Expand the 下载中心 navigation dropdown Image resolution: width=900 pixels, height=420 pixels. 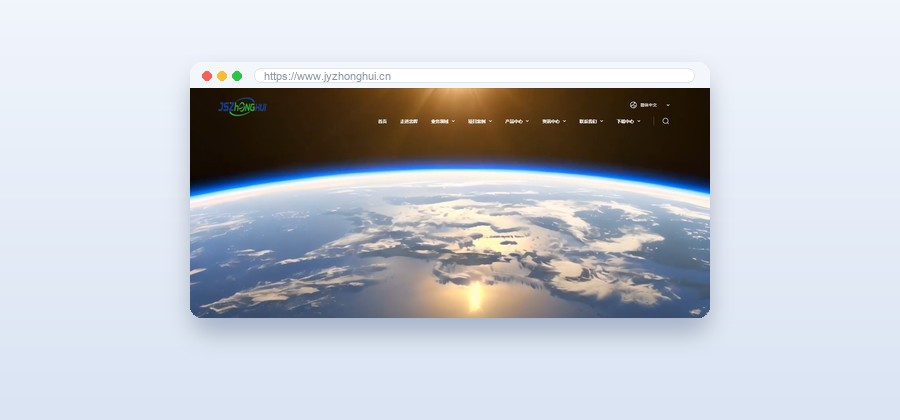click(x=629, y=122)
